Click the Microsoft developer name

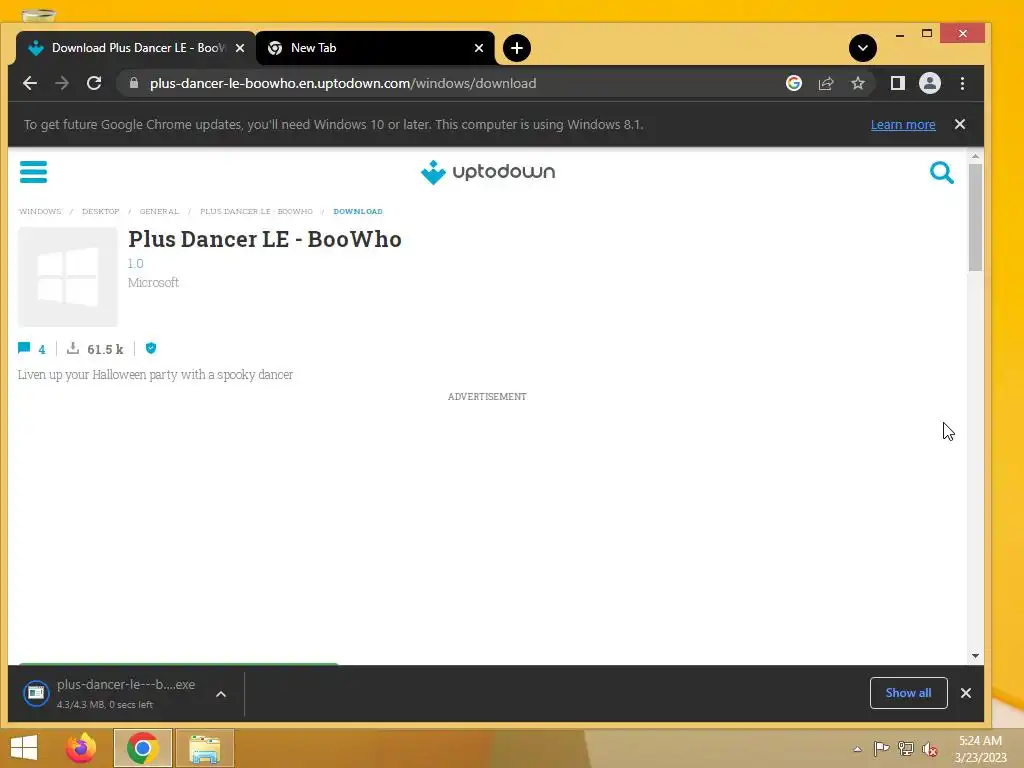(x=153, y=282)
